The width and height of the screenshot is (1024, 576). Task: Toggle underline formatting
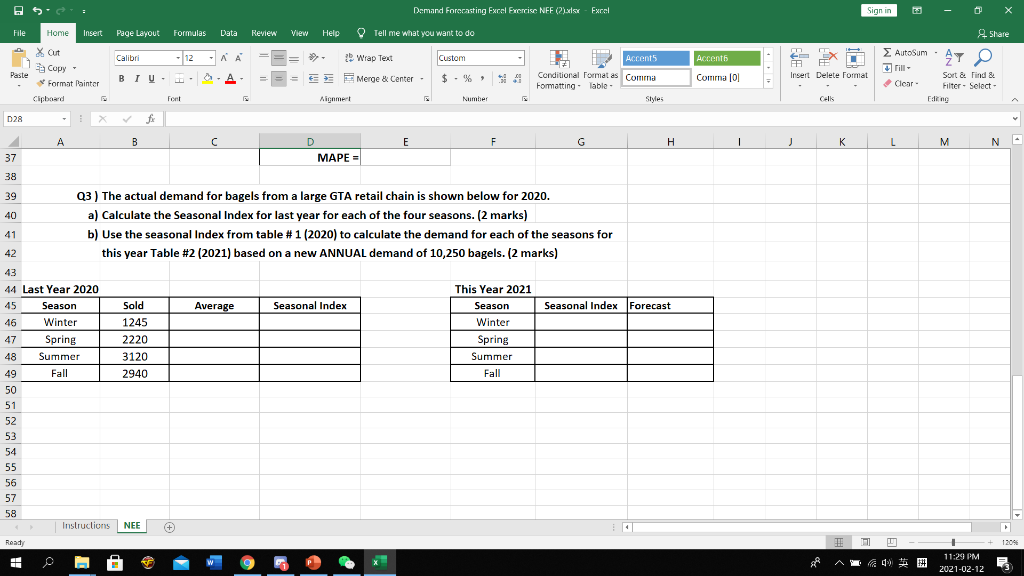point(150,77)
